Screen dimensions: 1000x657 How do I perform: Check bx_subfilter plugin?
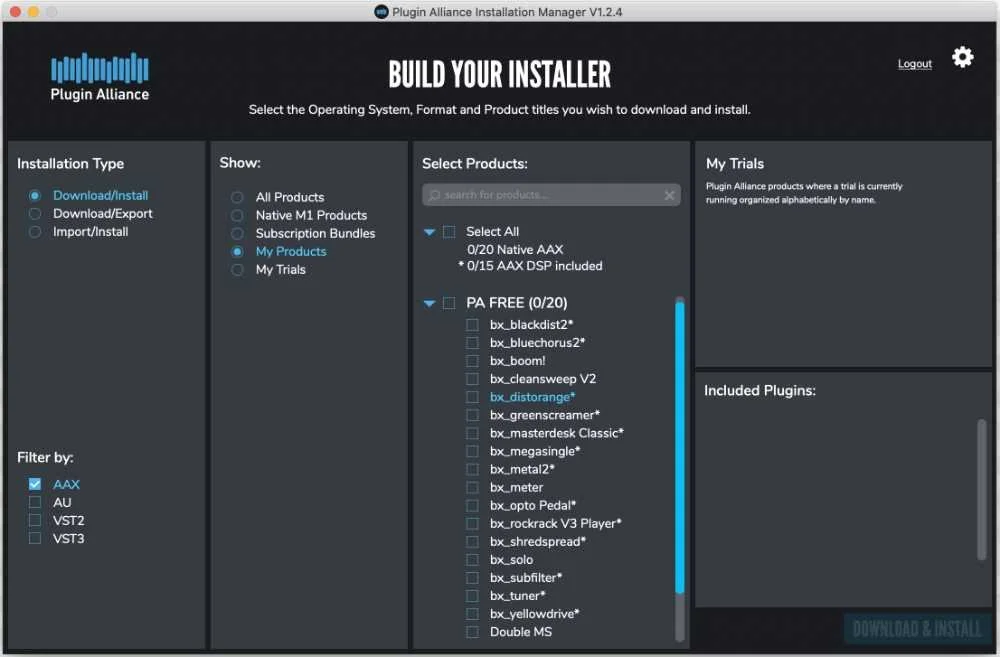473,578
